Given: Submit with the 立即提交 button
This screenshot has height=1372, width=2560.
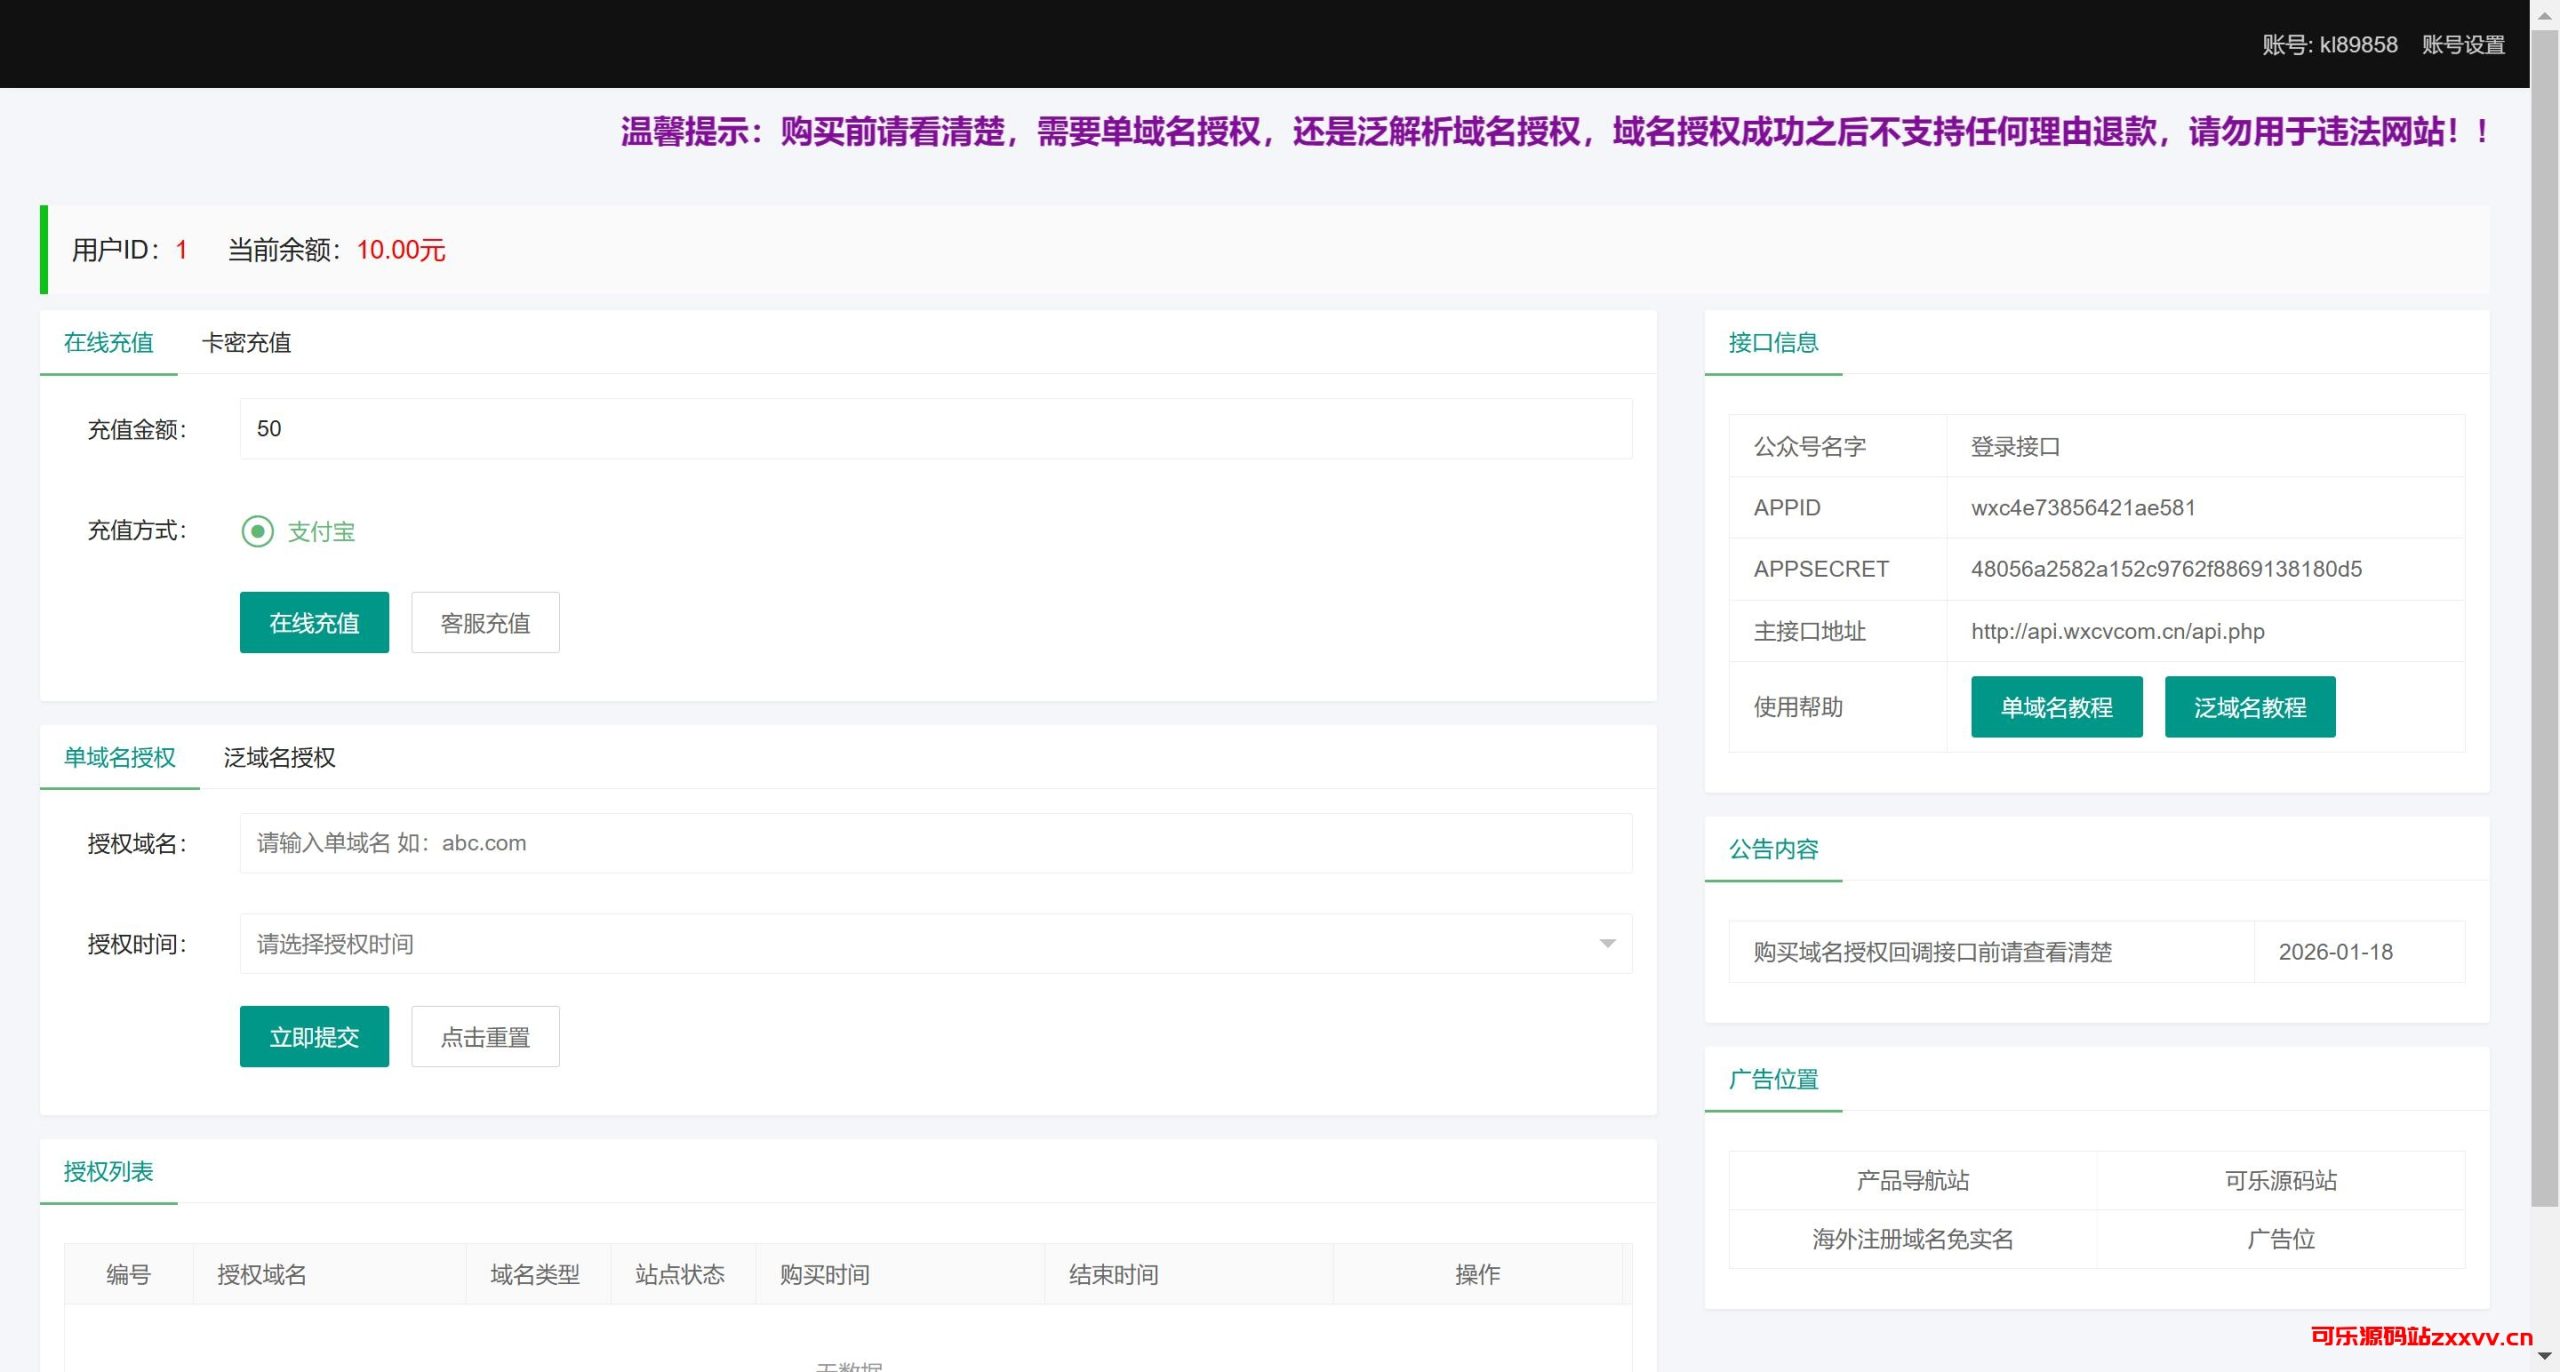Looking at the screenshot, I should tap(314, 1037).
